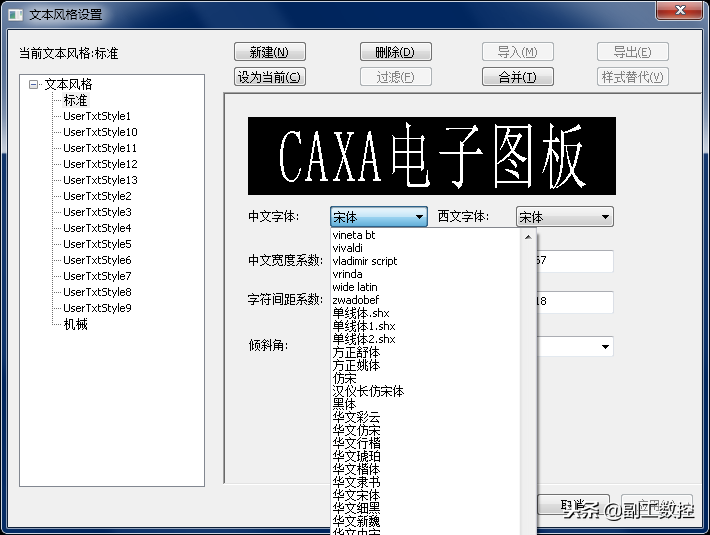The image size is (710, 535).
Task: Pick 华文细黑 from font list
Action: [x=426, y=509]
